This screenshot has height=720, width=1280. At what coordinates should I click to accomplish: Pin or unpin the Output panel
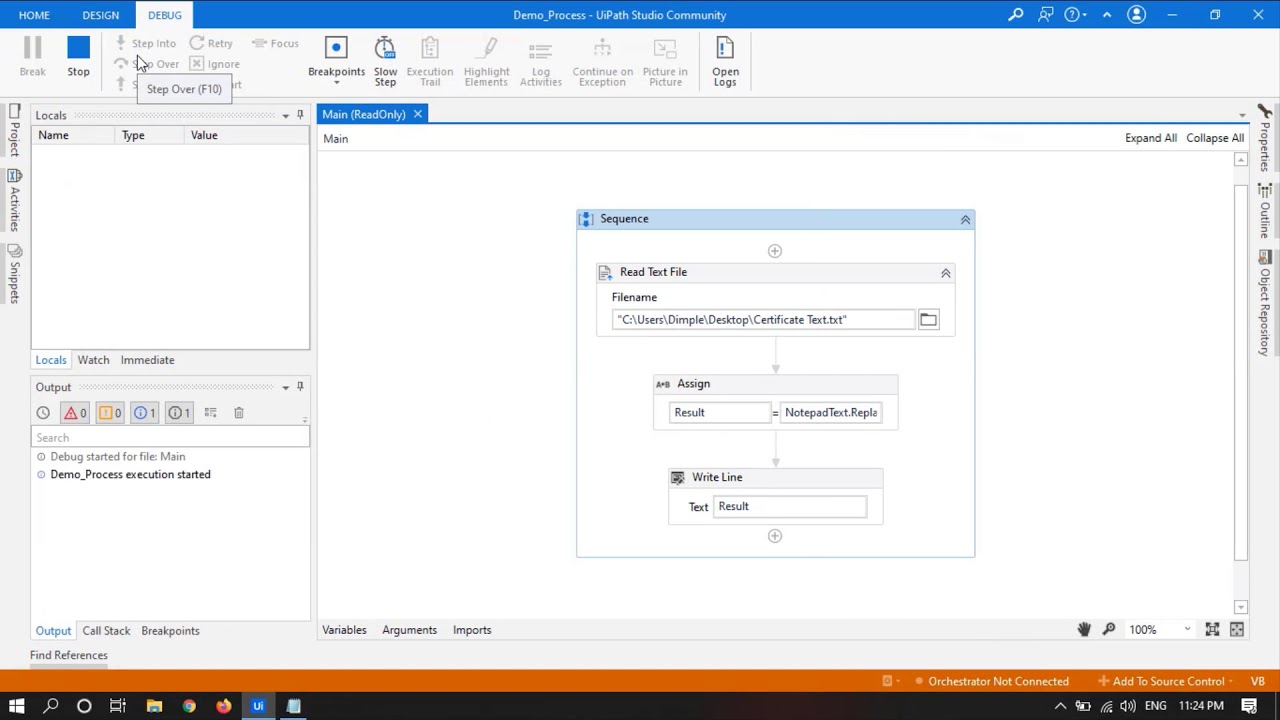300,387
